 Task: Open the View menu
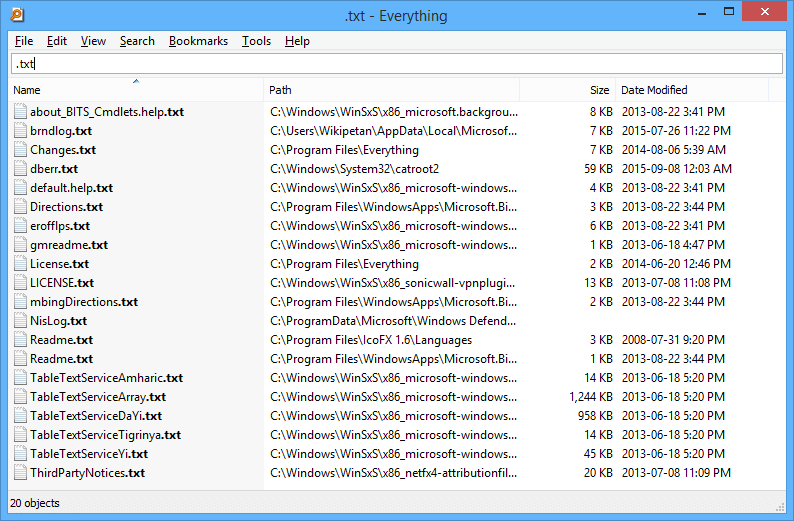pyautogui.click(x=93, y=41)
